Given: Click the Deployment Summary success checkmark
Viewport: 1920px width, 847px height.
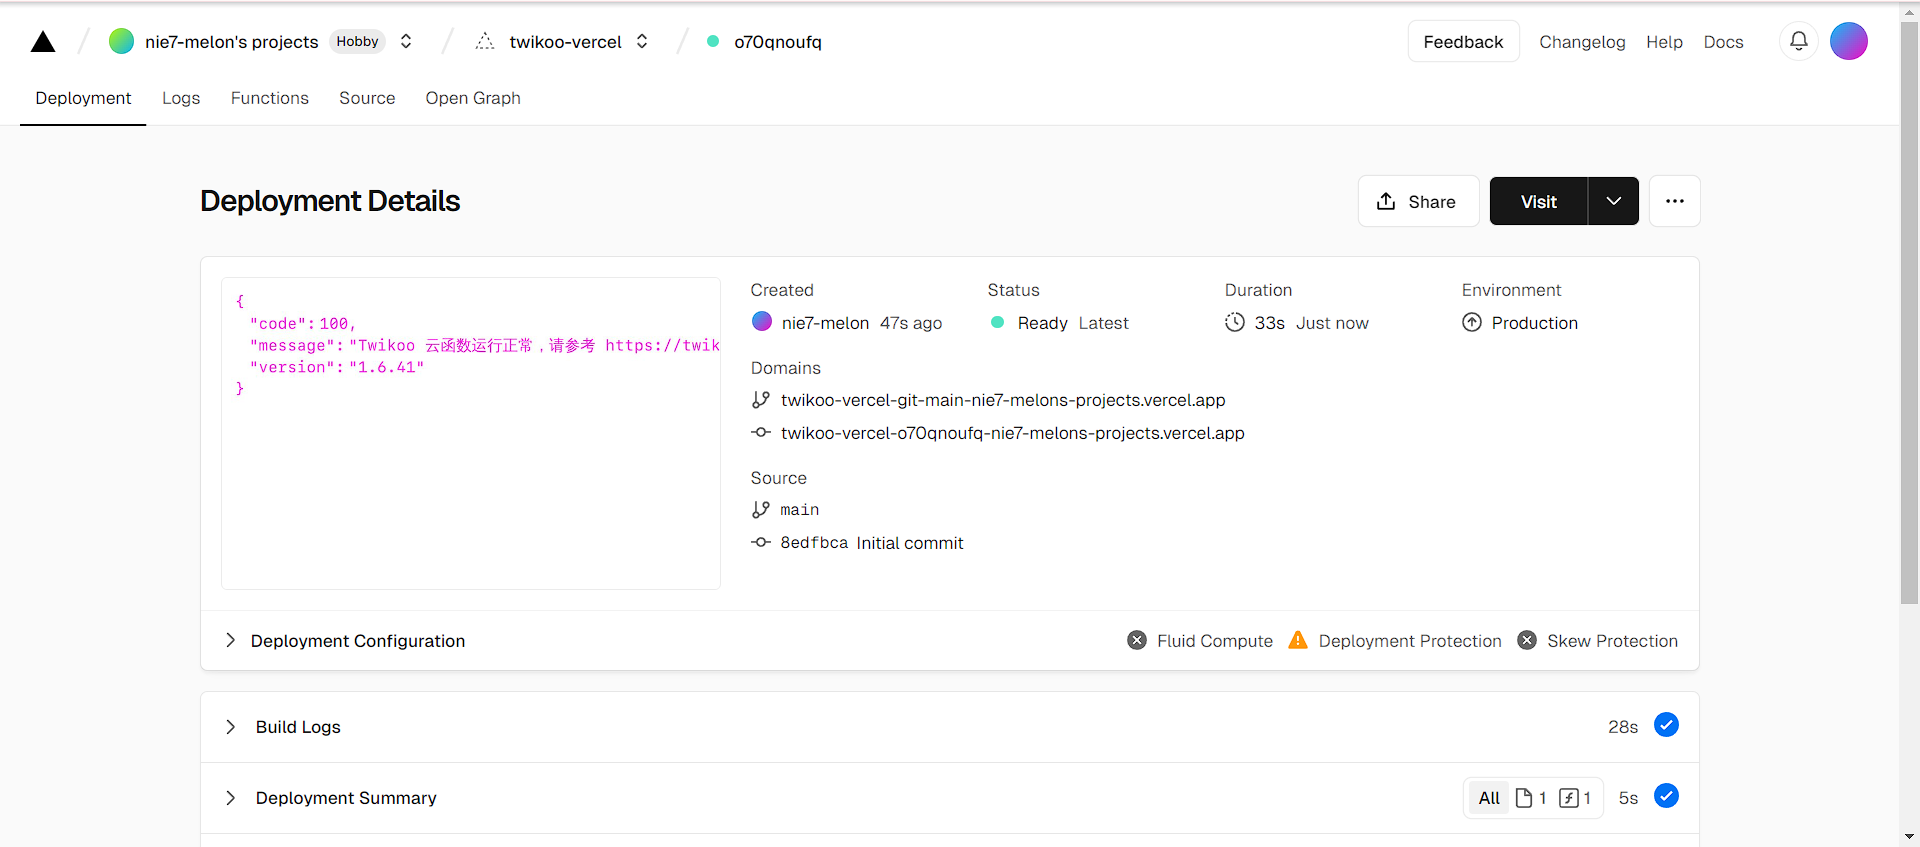Looking at the screenshot, I should 1666,796.
